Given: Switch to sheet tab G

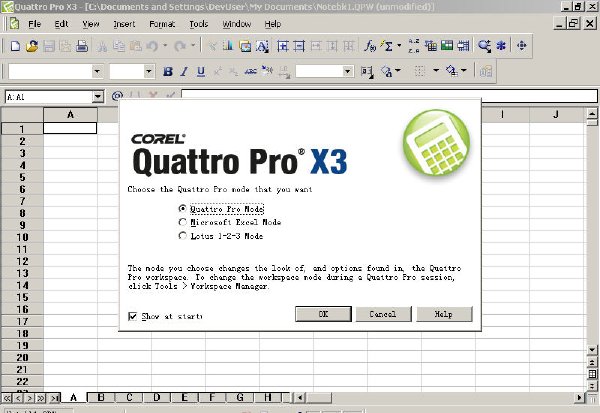Looking at the screenshot, I should (240, 397).
